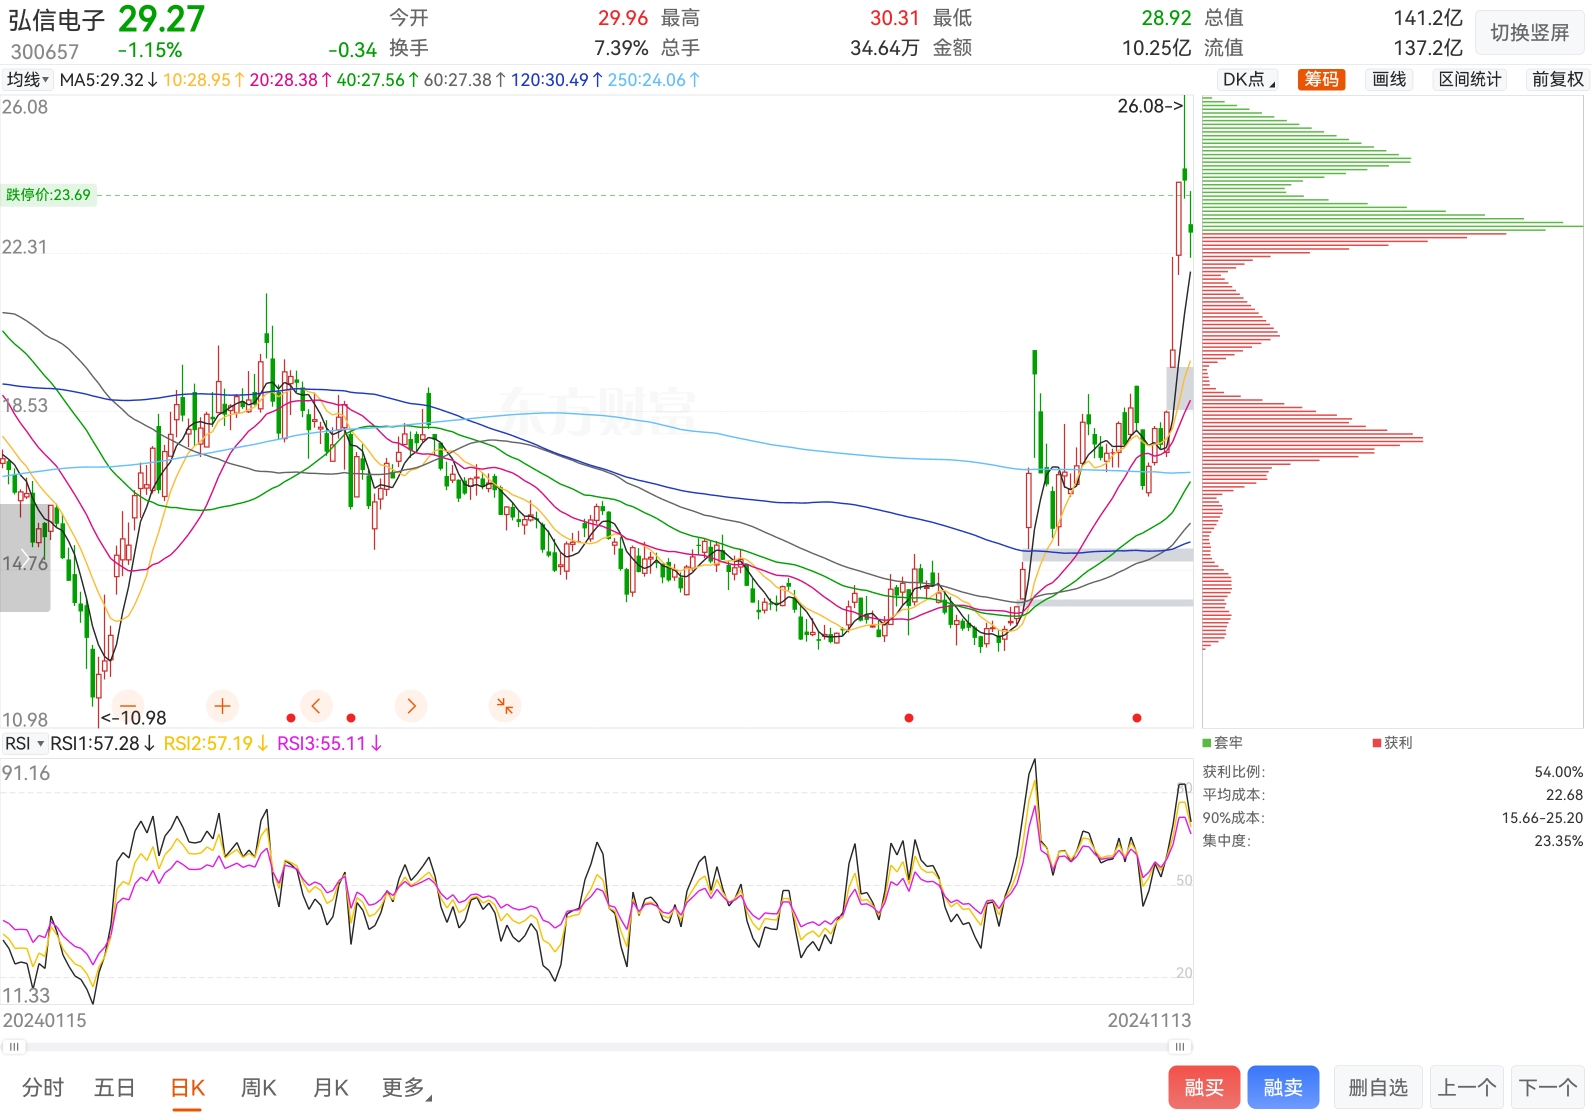Click the zoom-out minus circle icon

pyautogui.click(x=128, y=705)
